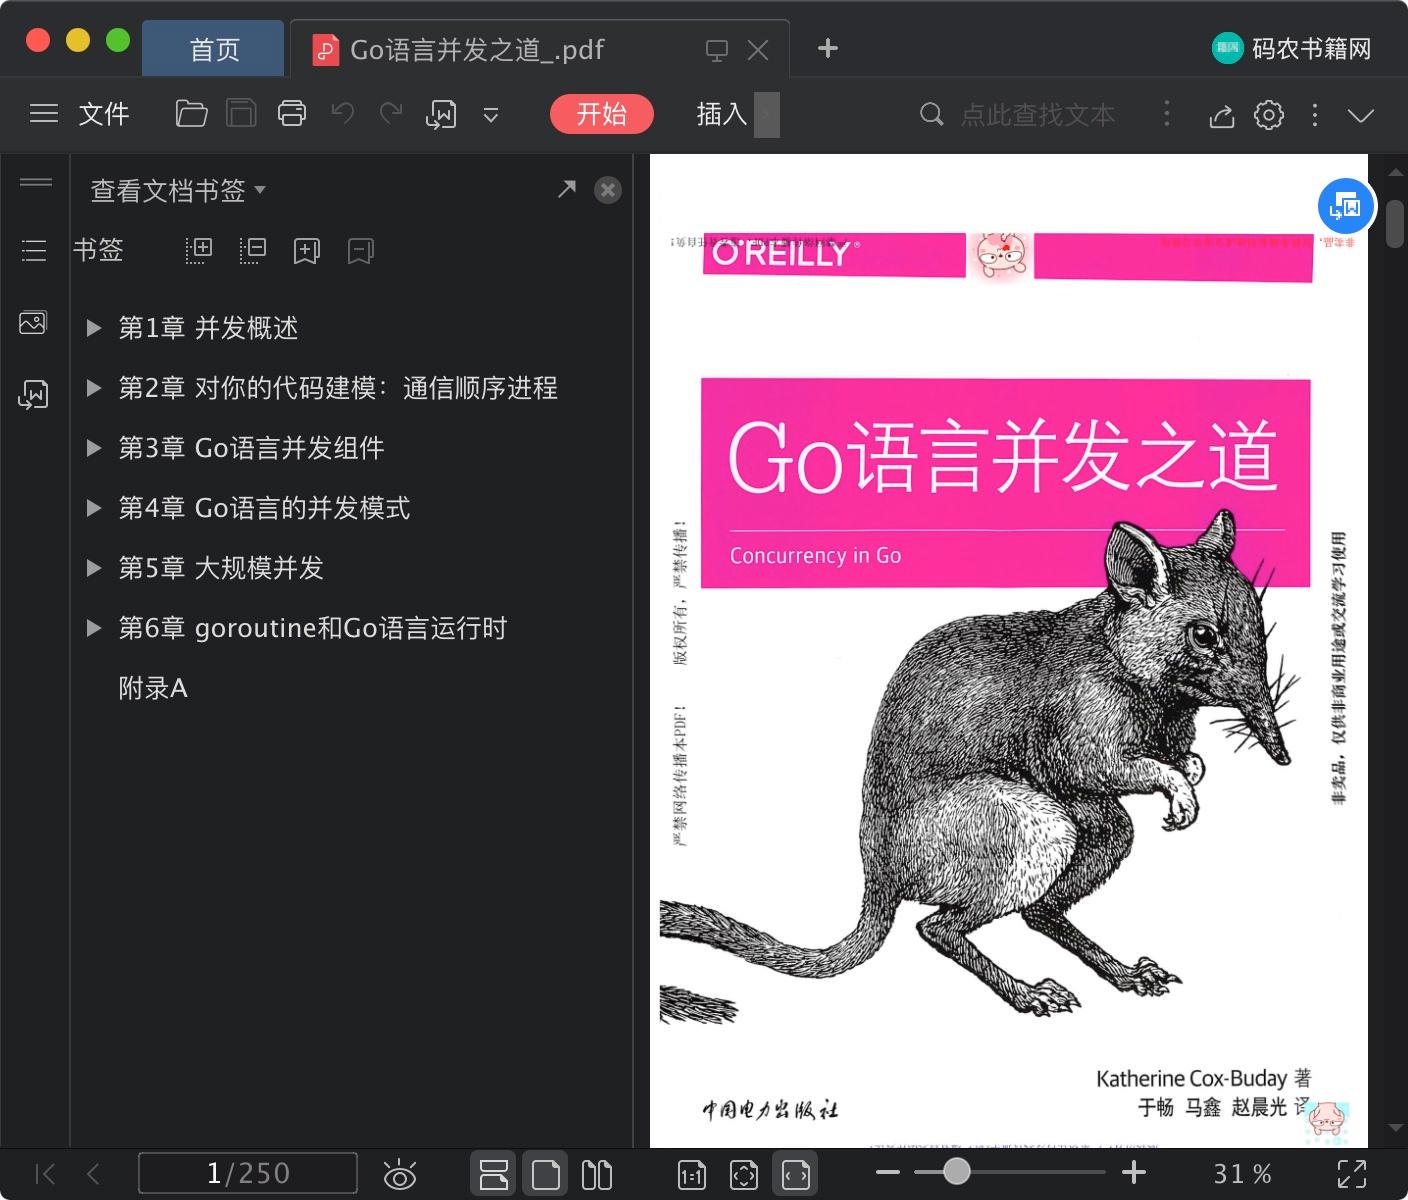
Task: Open the bookmarks list sidebar icon
Action: point(34,250)
